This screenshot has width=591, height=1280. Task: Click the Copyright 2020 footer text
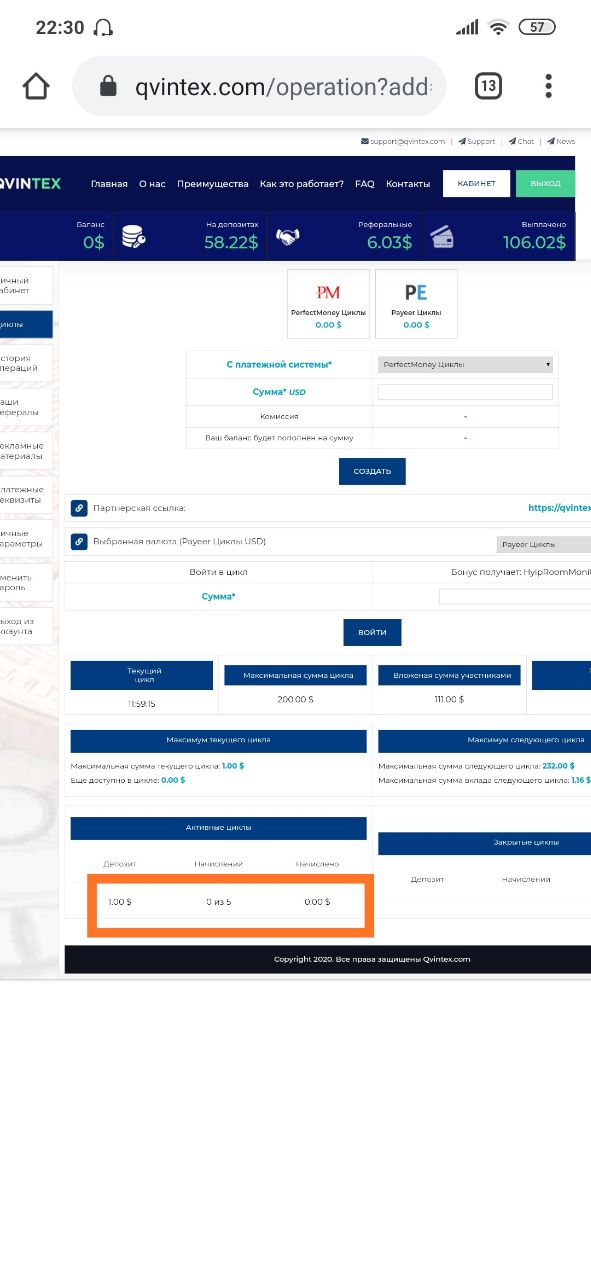(372, 959)
